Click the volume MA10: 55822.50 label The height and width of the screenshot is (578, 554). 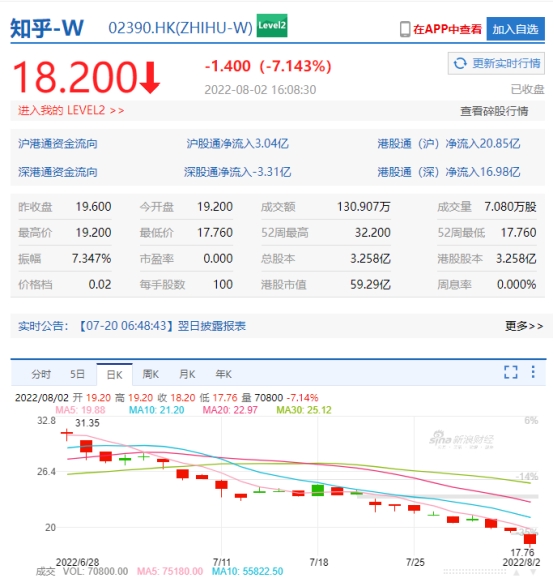(247, 571)
